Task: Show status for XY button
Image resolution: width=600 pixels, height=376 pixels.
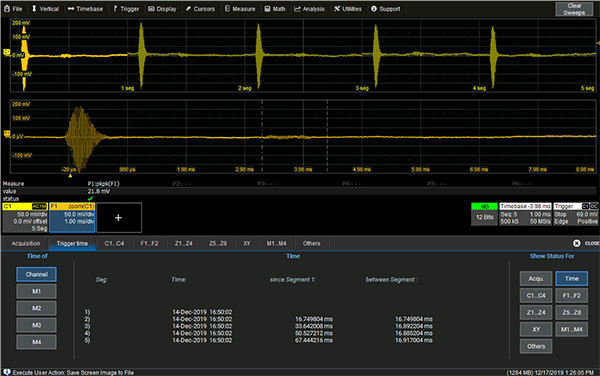Action: click(x=536, y=329)
